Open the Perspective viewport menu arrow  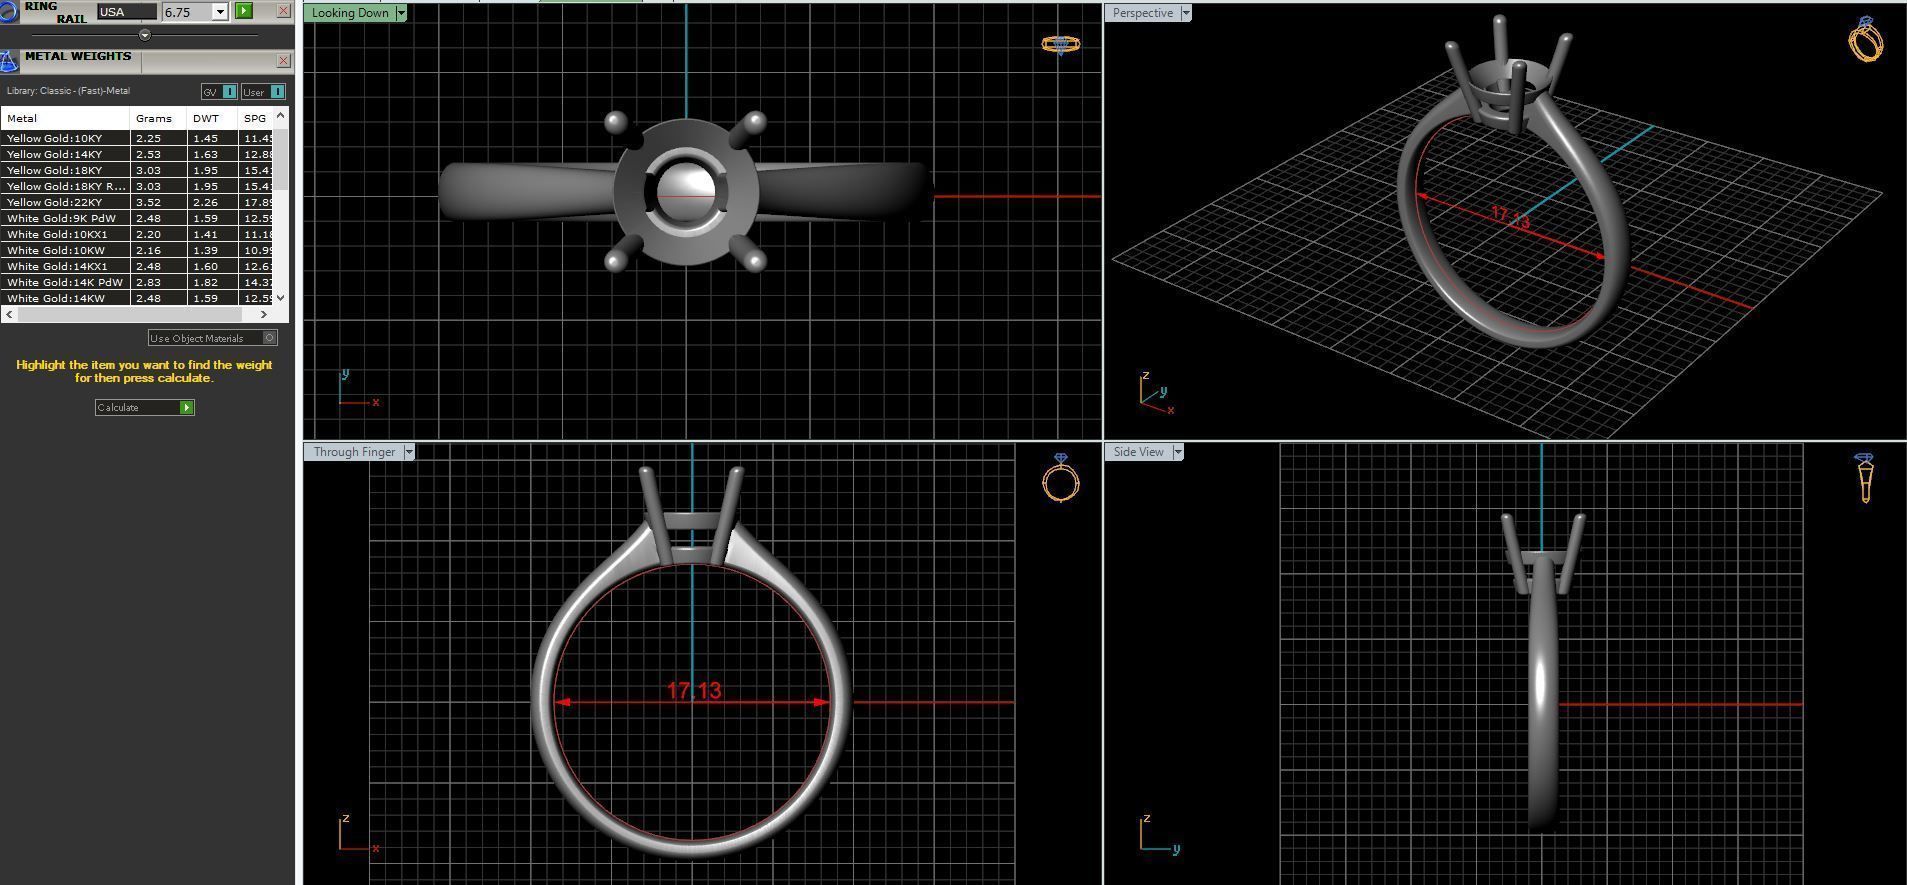[x=1186, y=13]
